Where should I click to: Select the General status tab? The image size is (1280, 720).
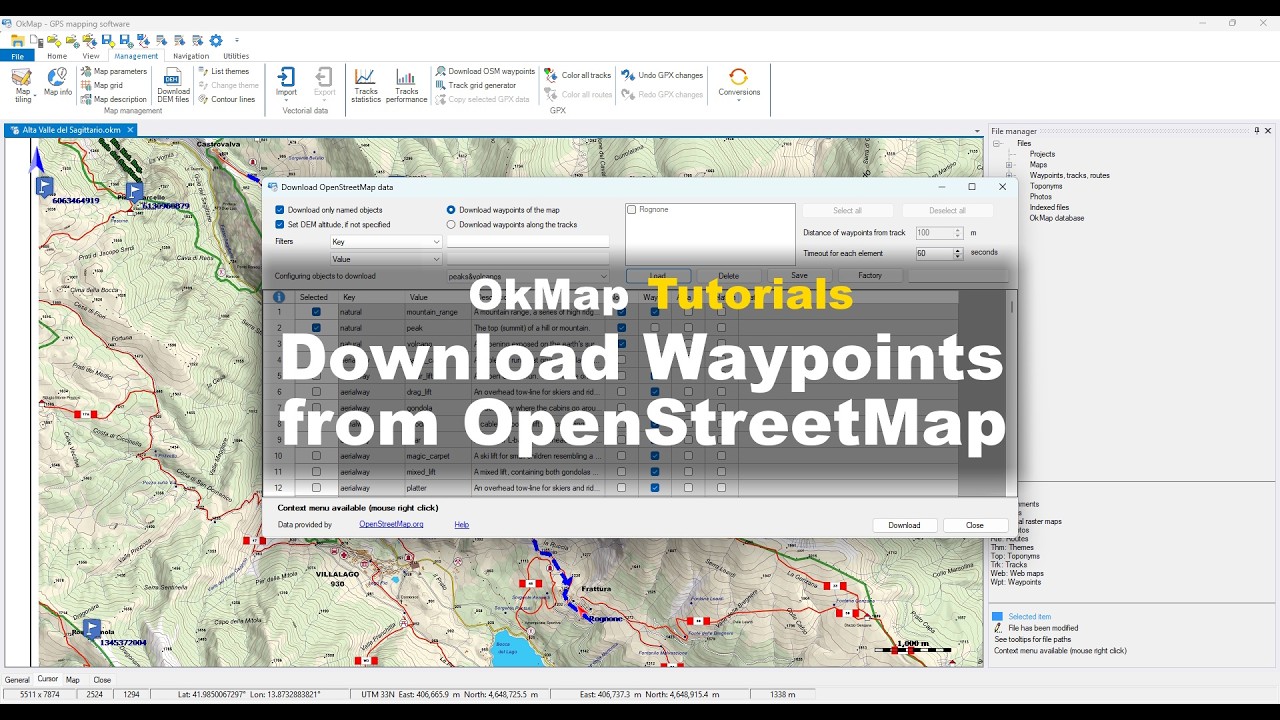click(x=17, y=679)
